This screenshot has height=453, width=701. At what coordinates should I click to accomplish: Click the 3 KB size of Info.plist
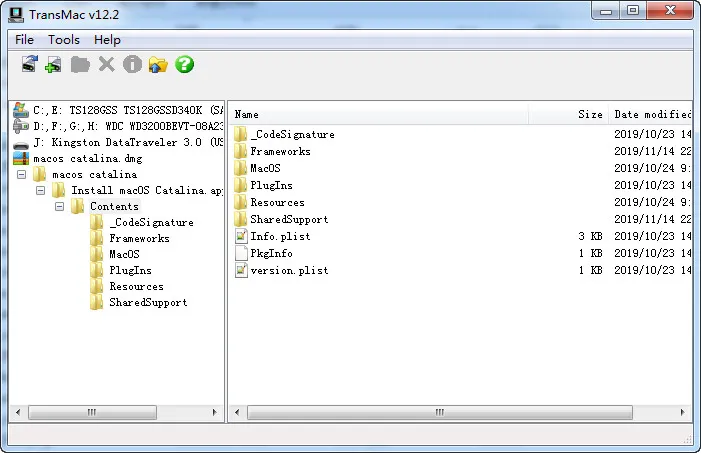tap(590, 236)
